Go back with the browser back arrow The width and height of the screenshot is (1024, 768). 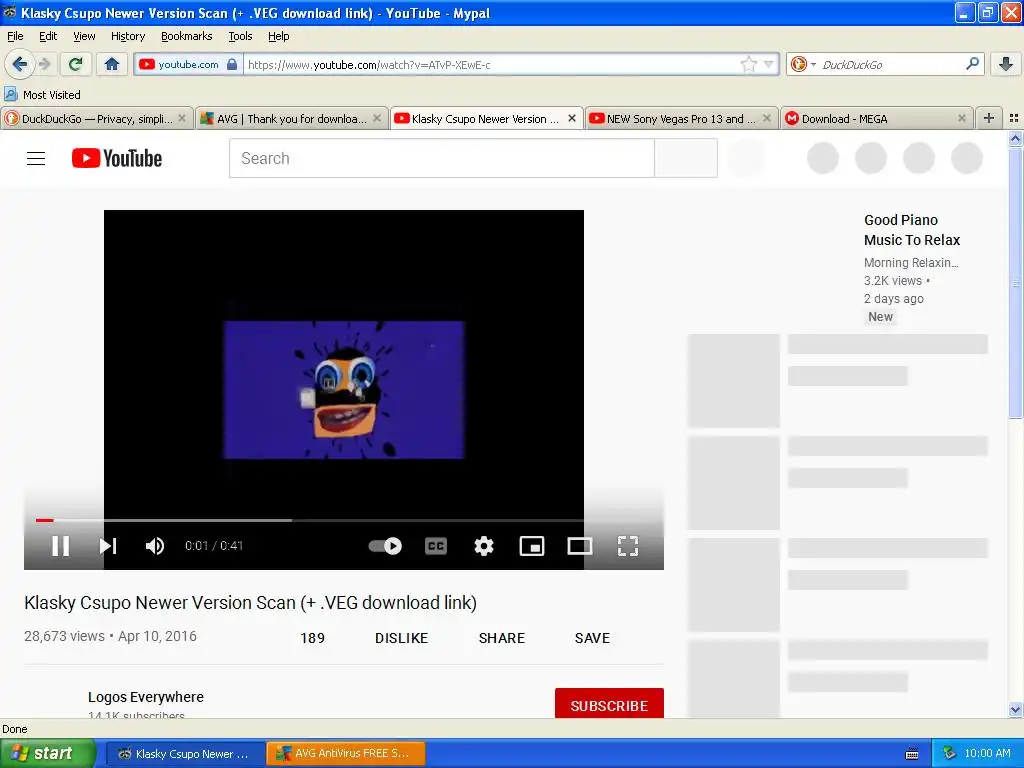click(19, 64)
